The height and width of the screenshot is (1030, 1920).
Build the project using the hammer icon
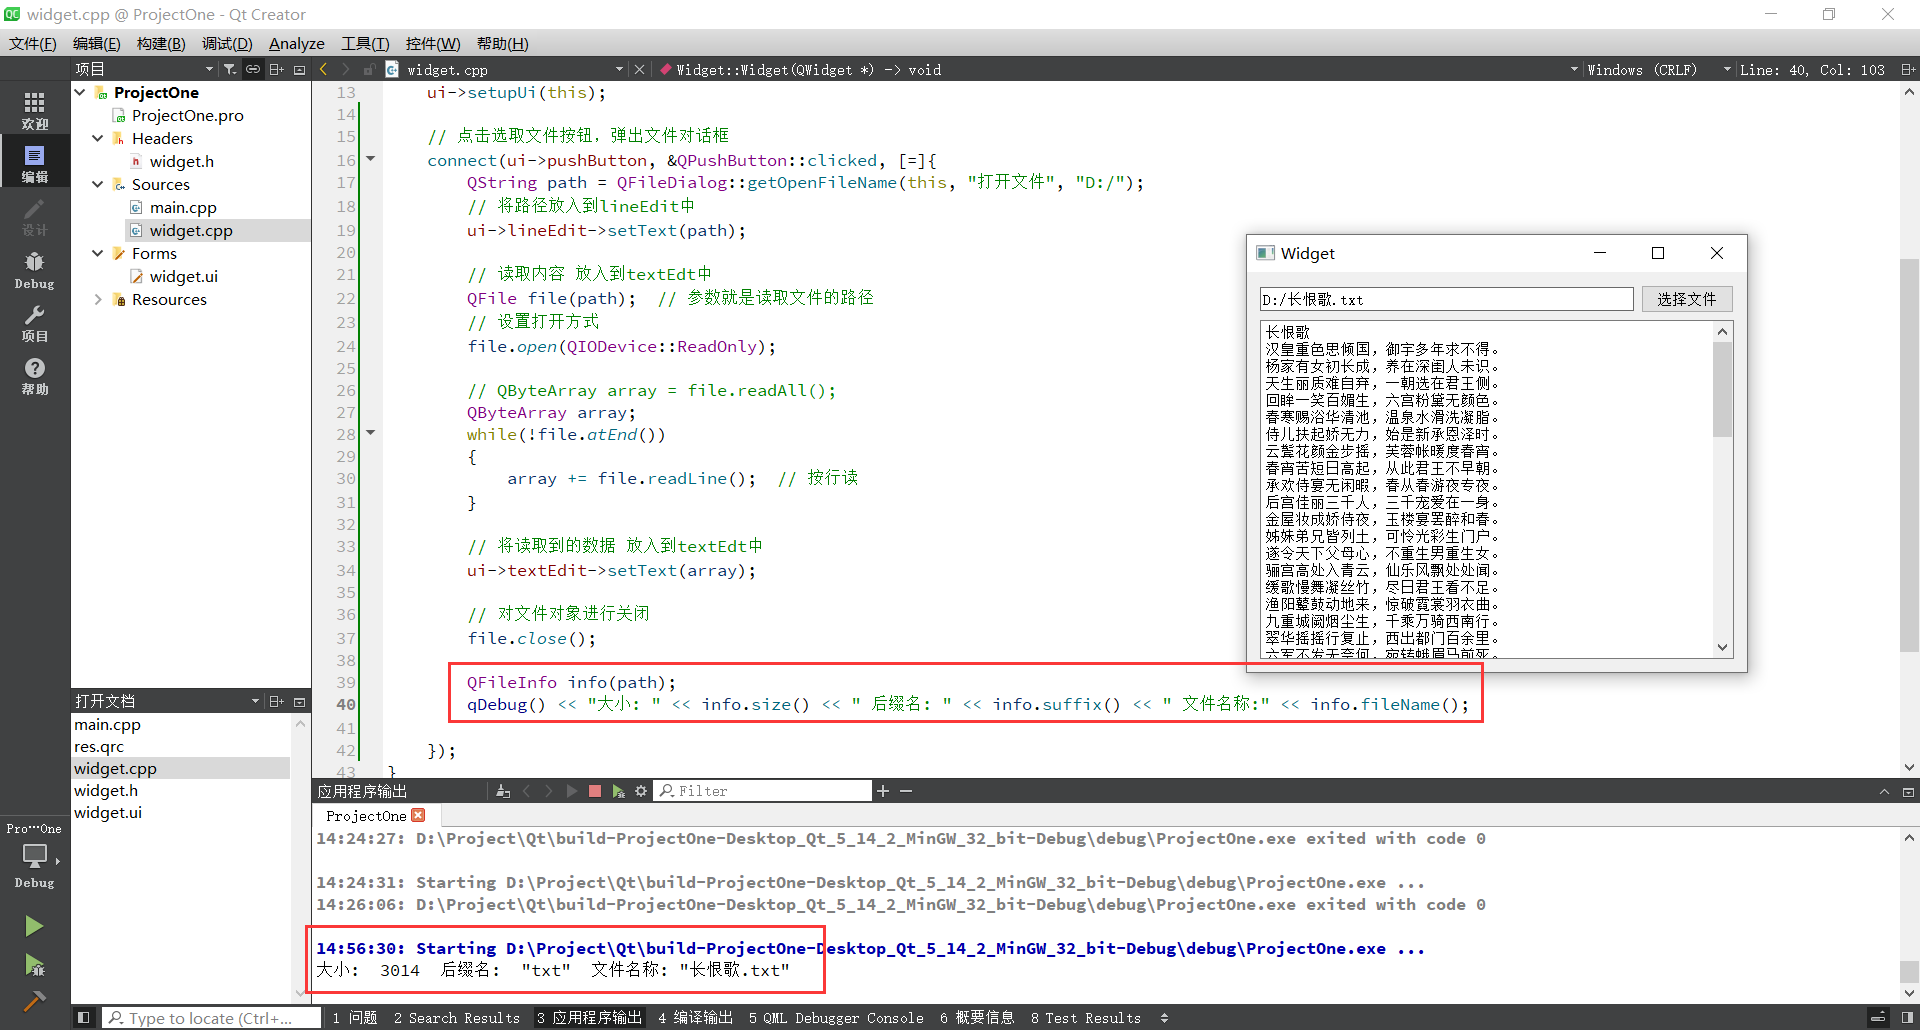pos(34,1001)
